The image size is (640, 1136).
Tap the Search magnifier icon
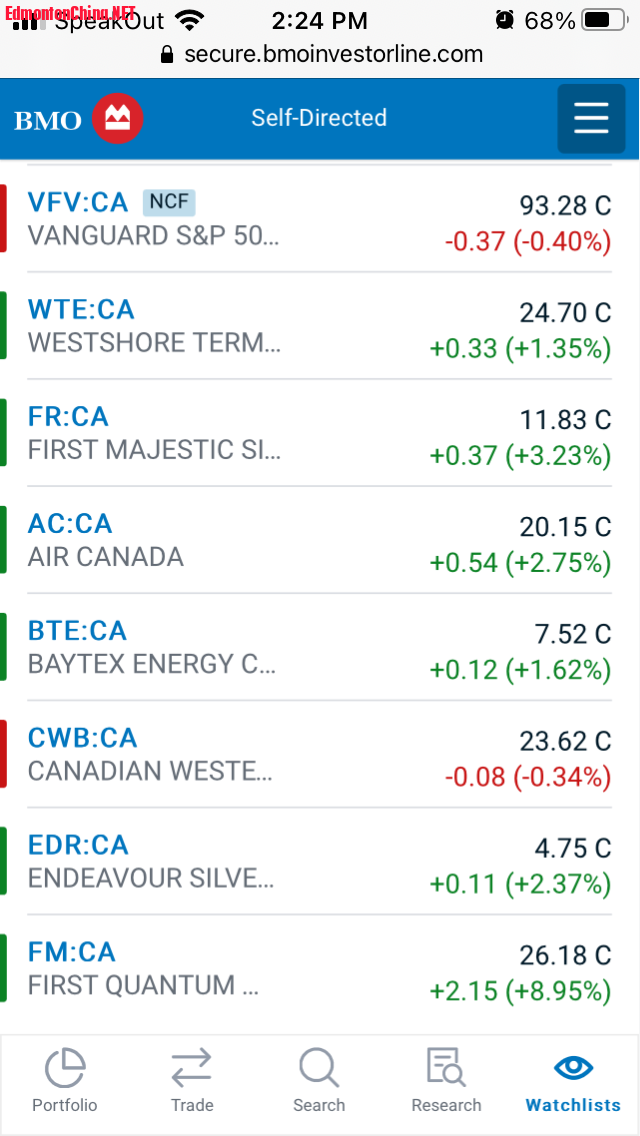coord(319,1068)
